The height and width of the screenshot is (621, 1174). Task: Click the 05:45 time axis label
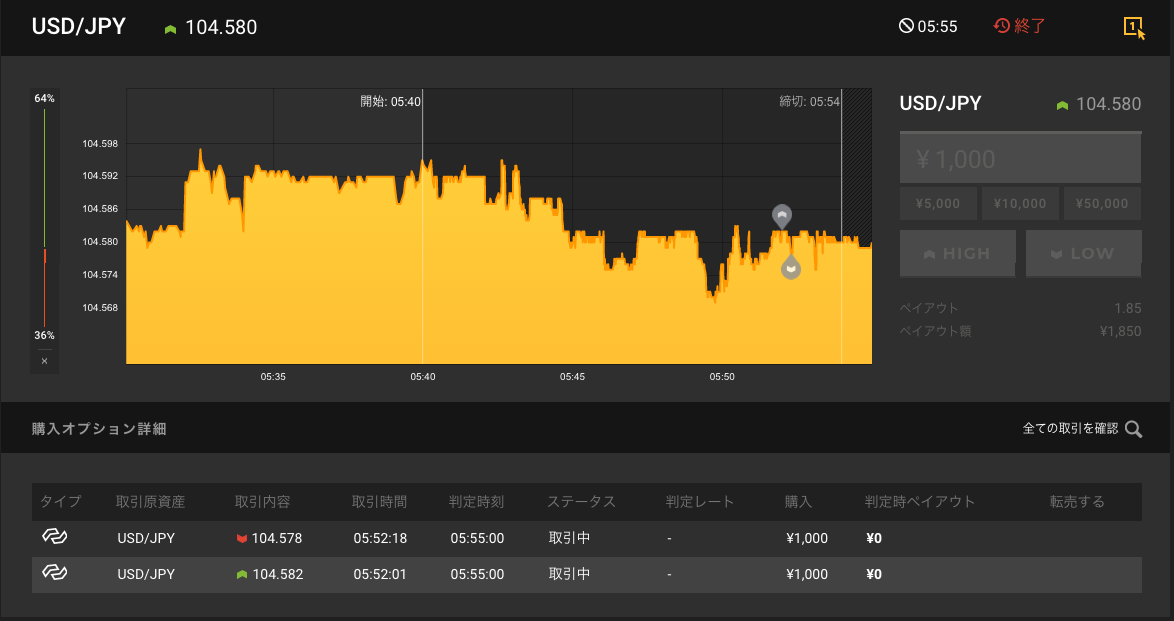(x=572, y=377)
